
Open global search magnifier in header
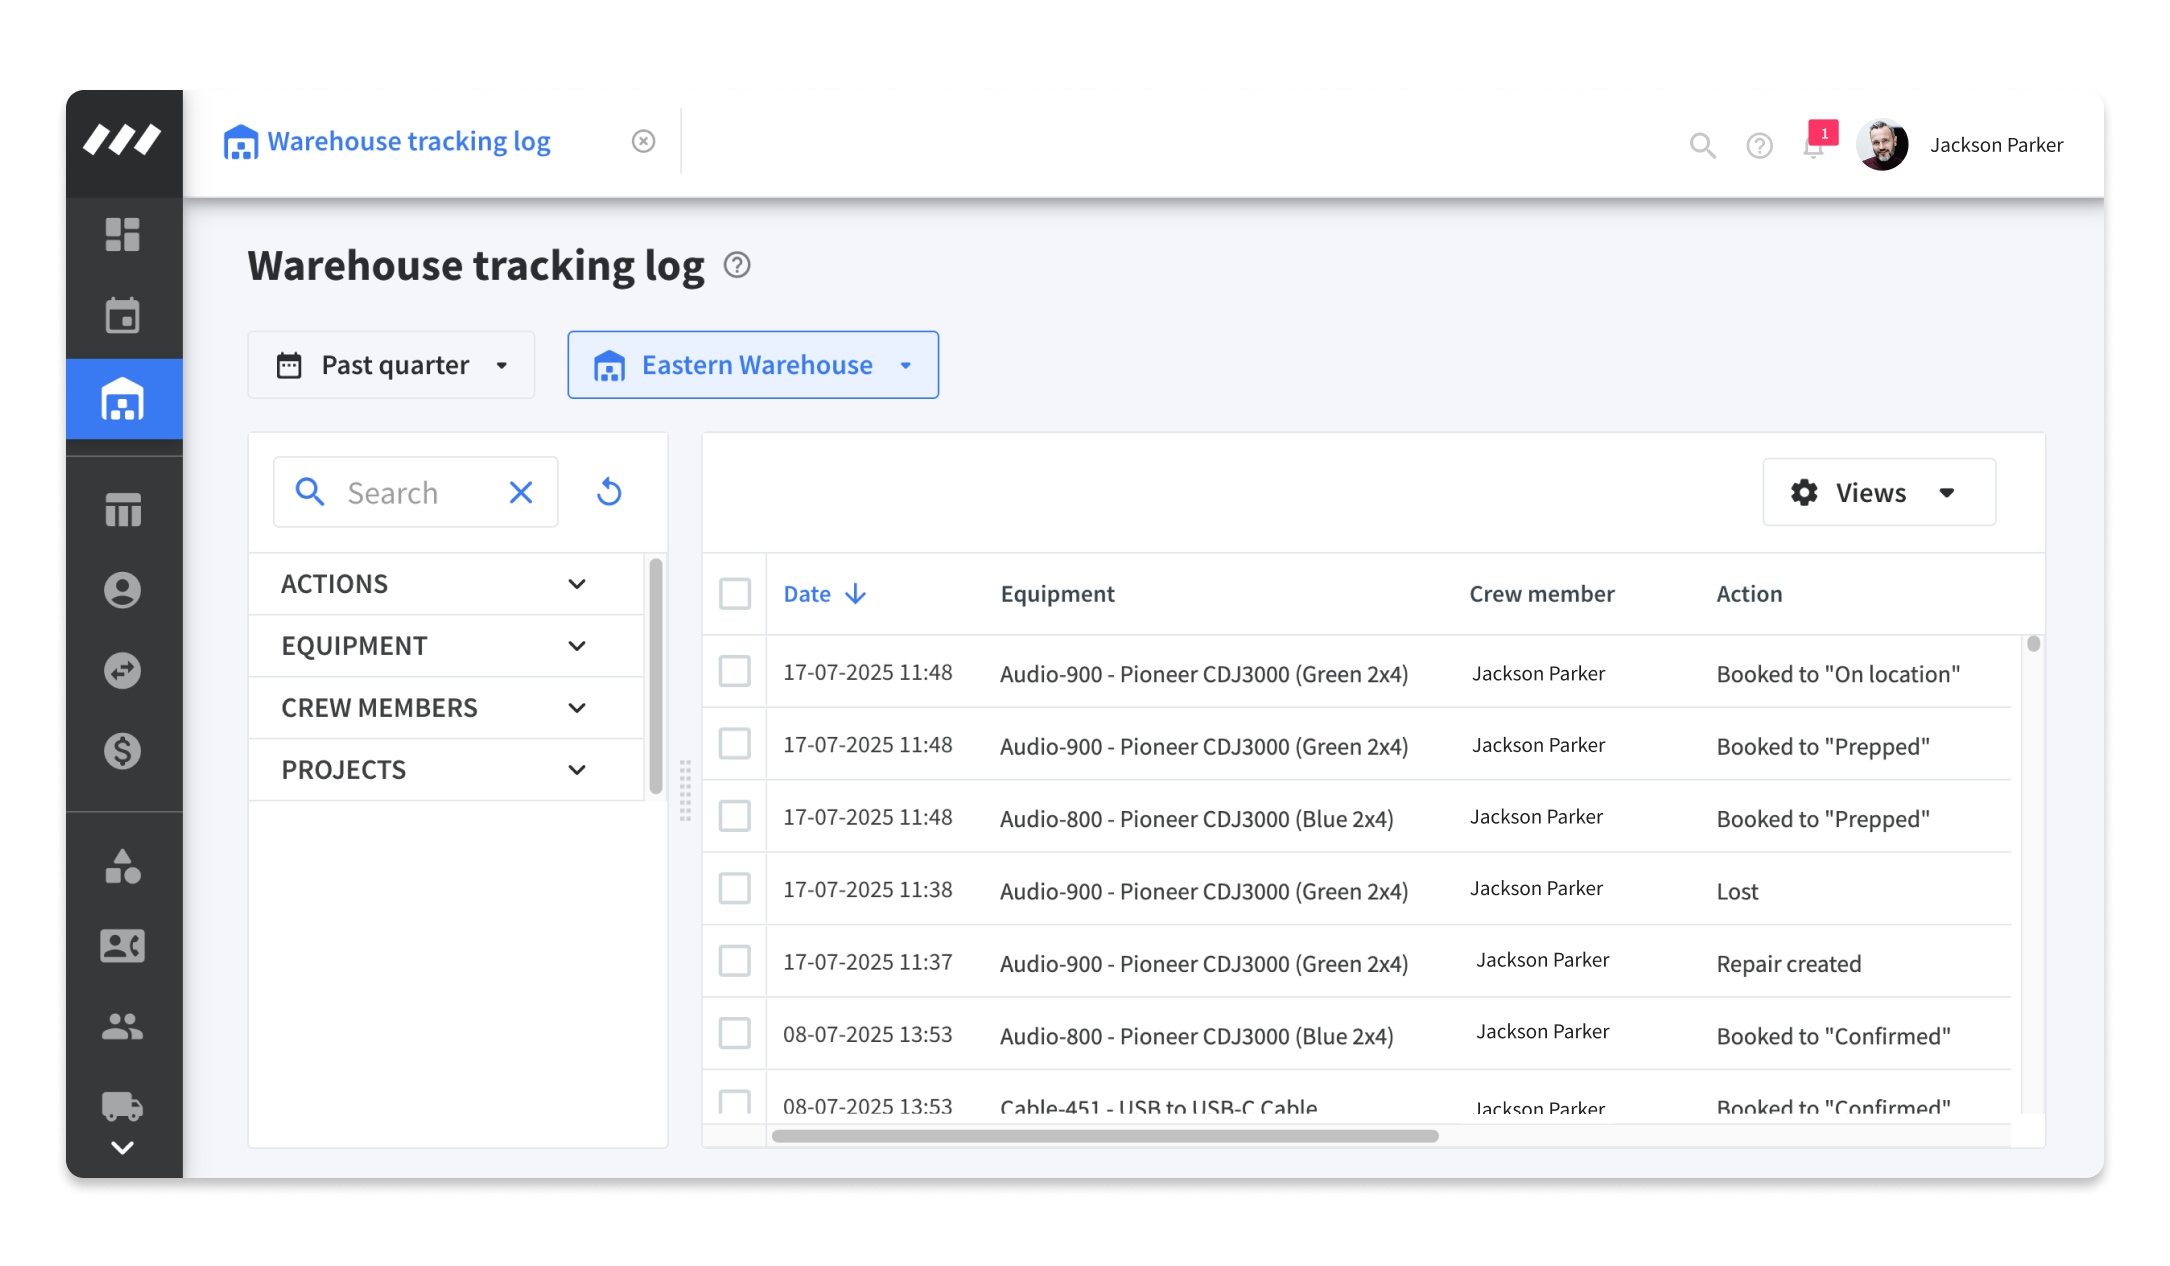(x=1703, y=145)
